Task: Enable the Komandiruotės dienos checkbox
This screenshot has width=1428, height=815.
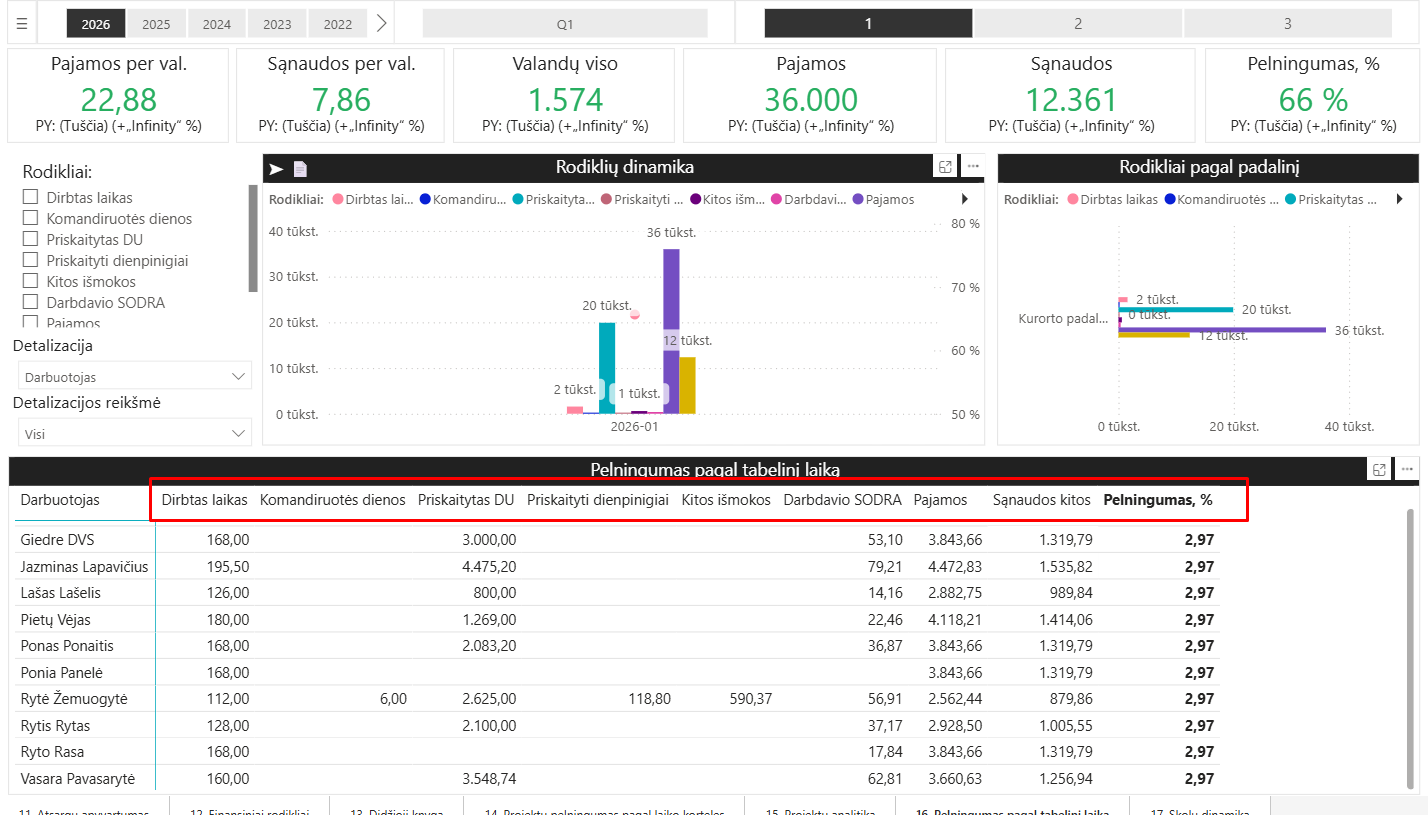Action: point(31,219)
